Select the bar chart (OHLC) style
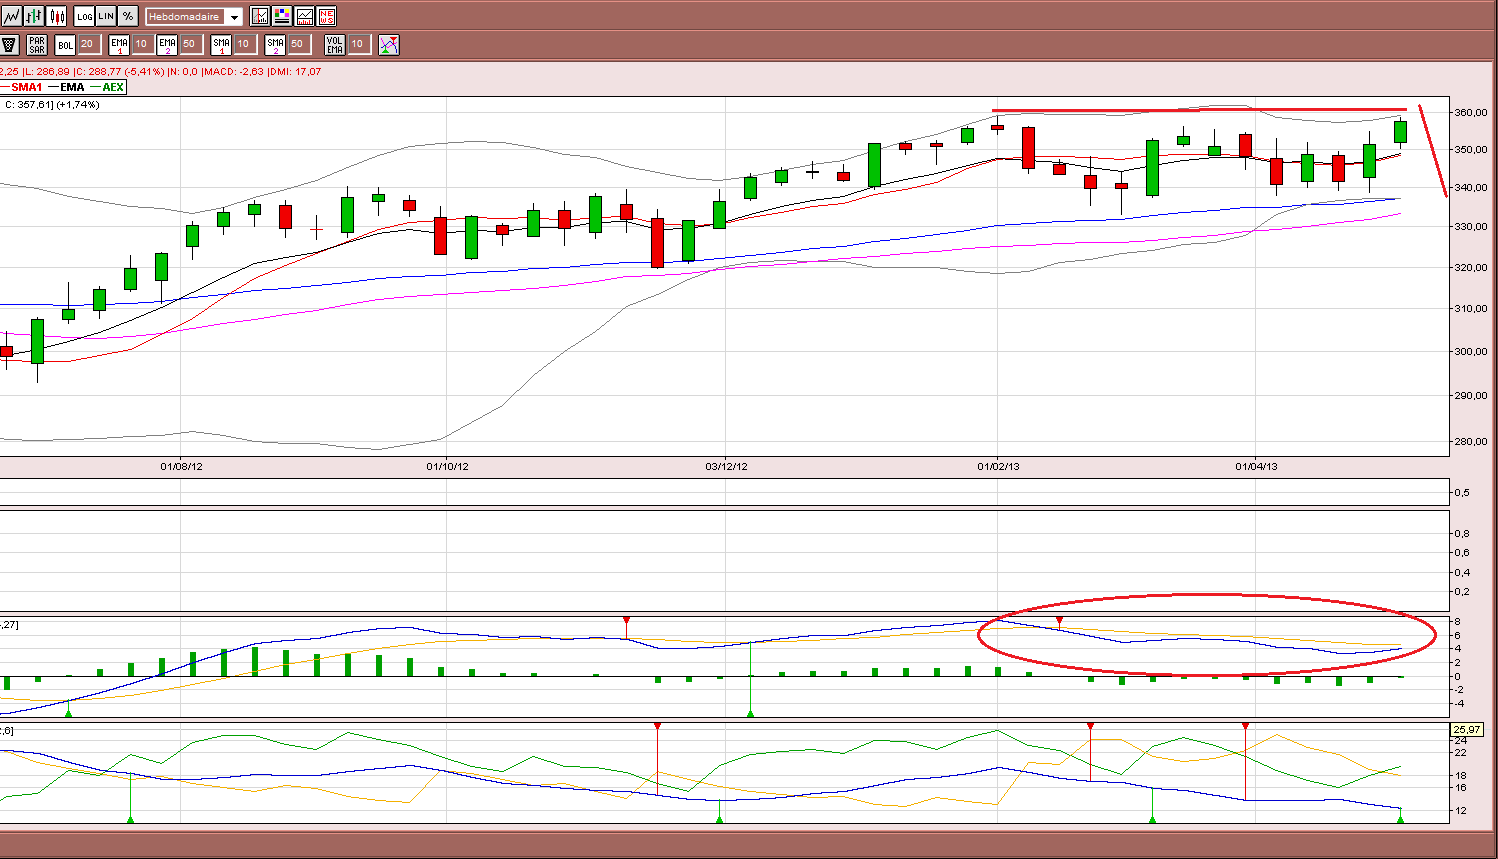1498x859 pixels. (x=34, y=16)
